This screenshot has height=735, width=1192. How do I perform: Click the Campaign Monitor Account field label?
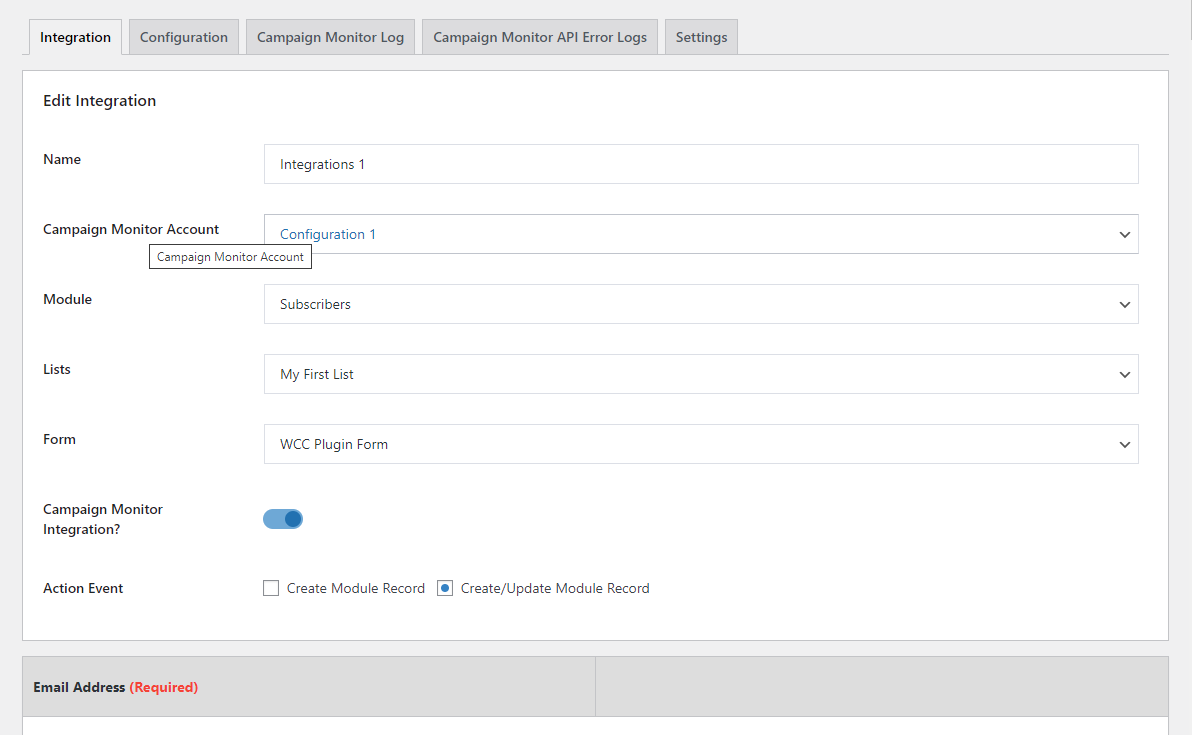(x=131, y=230)
